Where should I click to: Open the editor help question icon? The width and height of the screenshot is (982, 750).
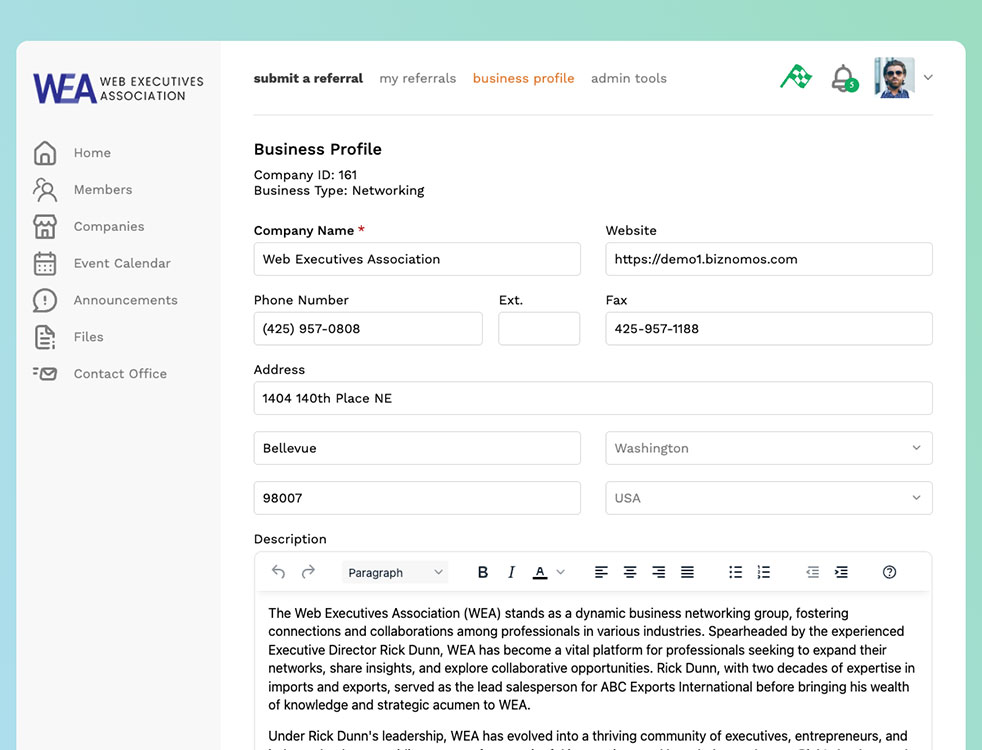coord(889,572)
